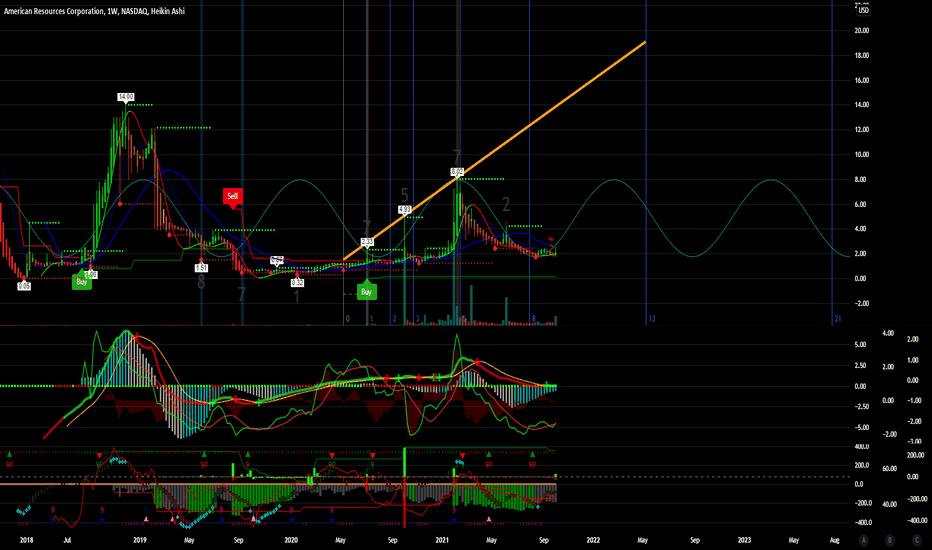
Task: Click the Aug label on time axis
Action: 835,540
